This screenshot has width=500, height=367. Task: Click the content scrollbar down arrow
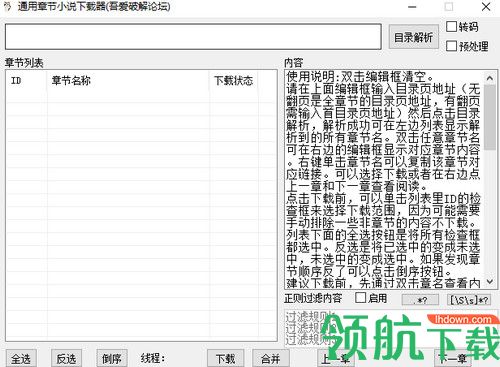(x=490, y=282)
